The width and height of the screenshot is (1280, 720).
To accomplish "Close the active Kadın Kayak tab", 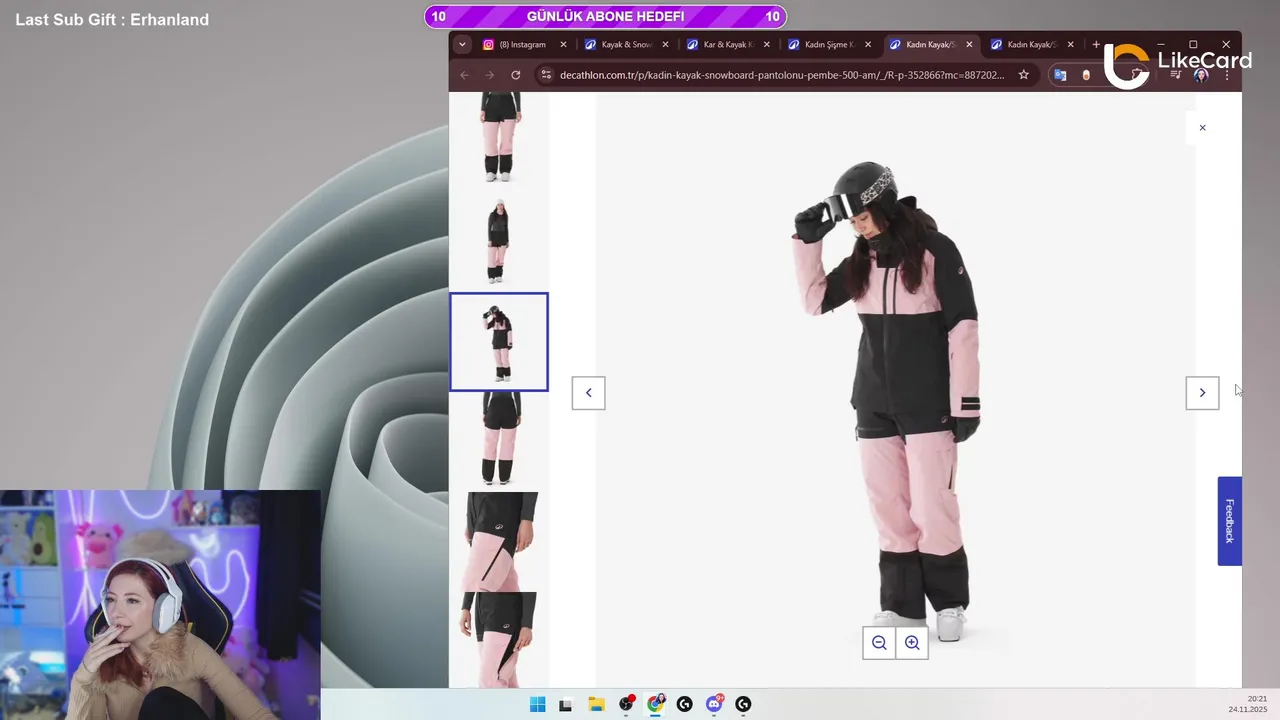I will click(969, 44).
